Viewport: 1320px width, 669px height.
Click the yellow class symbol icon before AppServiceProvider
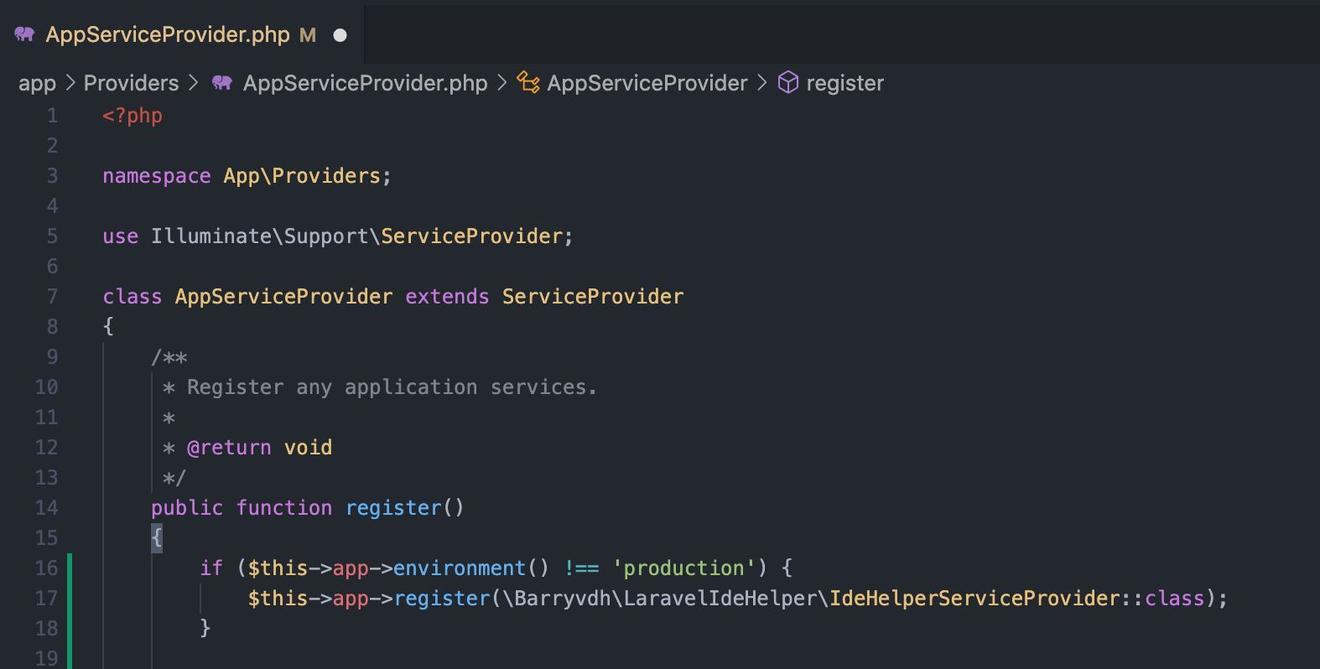point(527,82)
